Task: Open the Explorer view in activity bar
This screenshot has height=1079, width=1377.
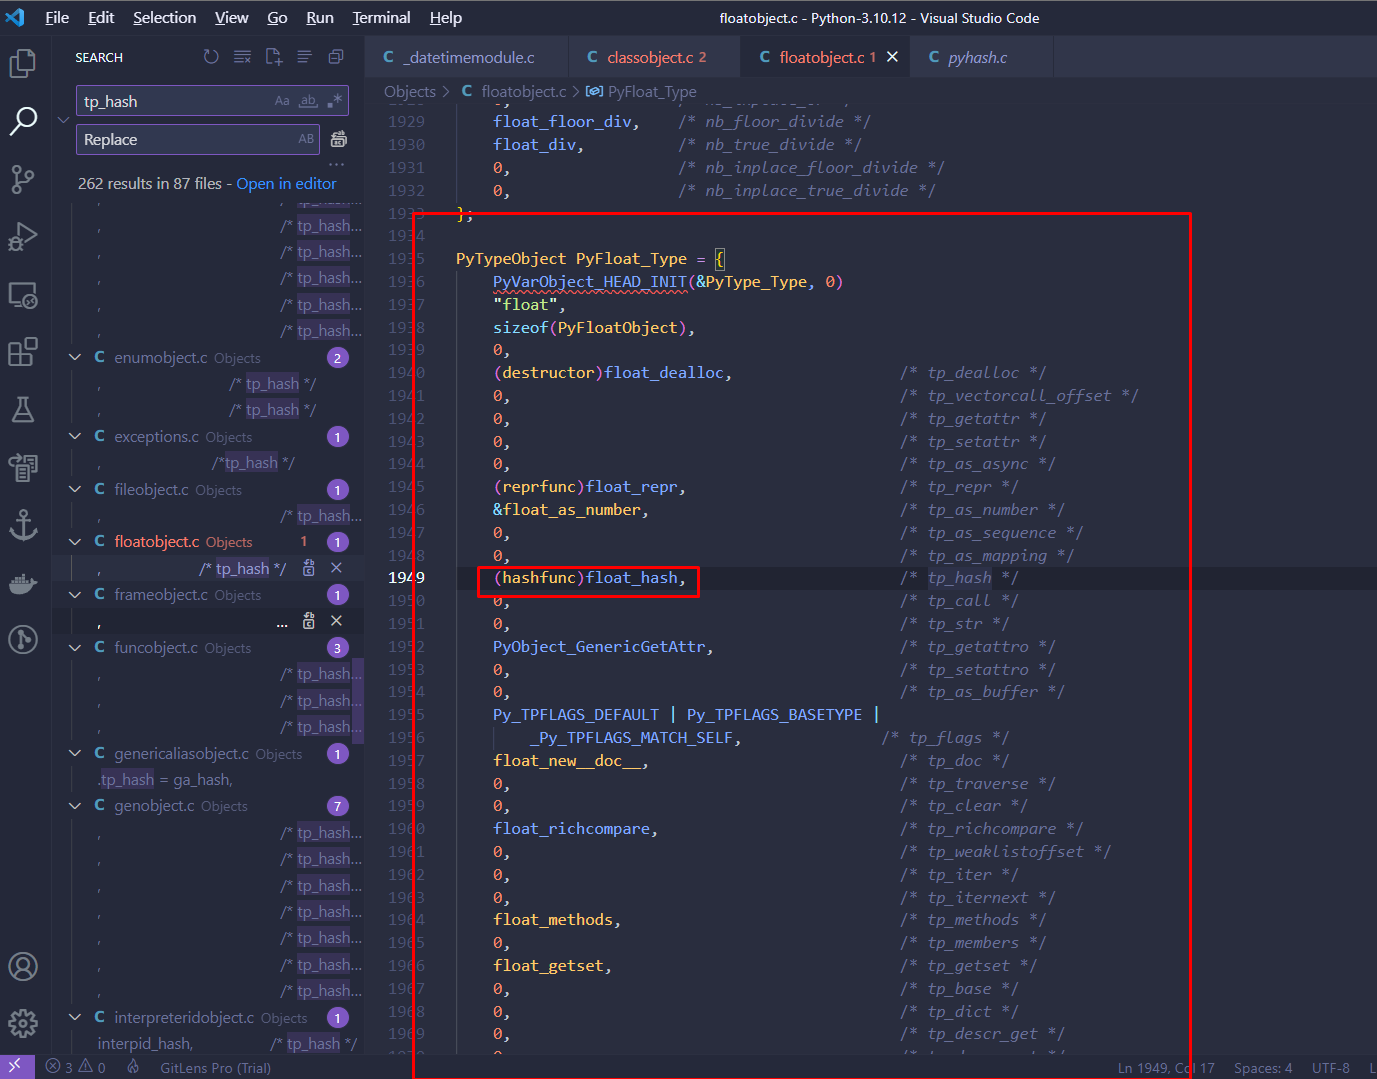Action: 22,63
